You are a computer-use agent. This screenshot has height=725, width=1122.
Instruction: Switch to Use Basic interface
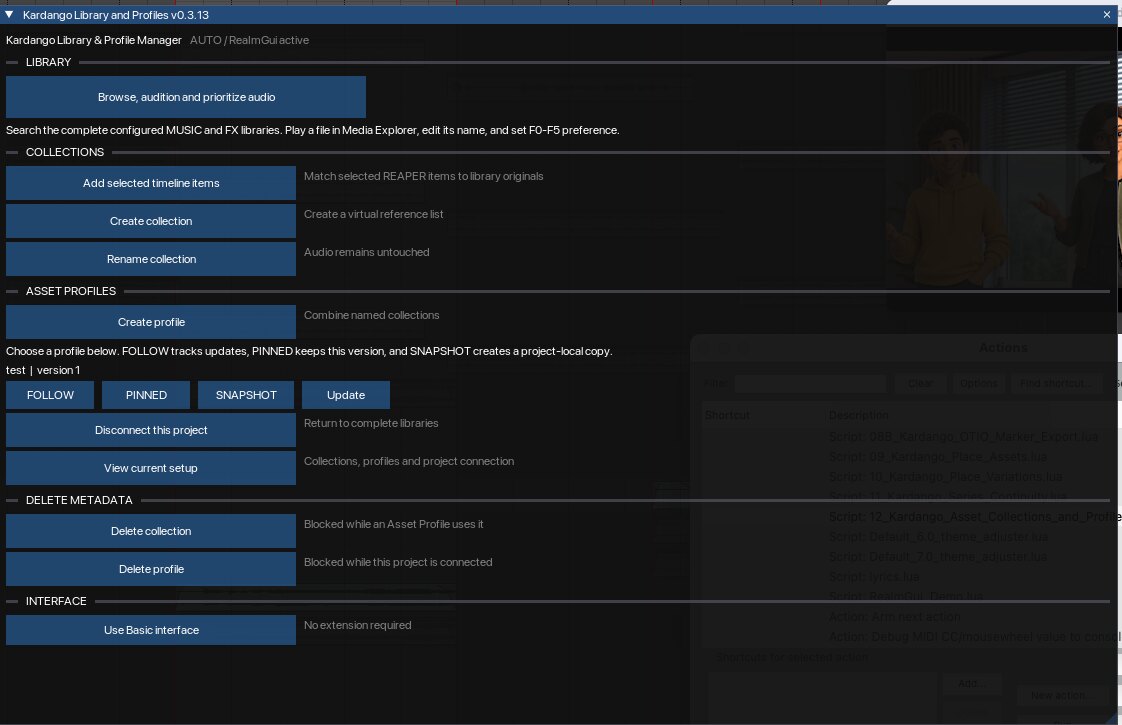(x=151, y=630)
